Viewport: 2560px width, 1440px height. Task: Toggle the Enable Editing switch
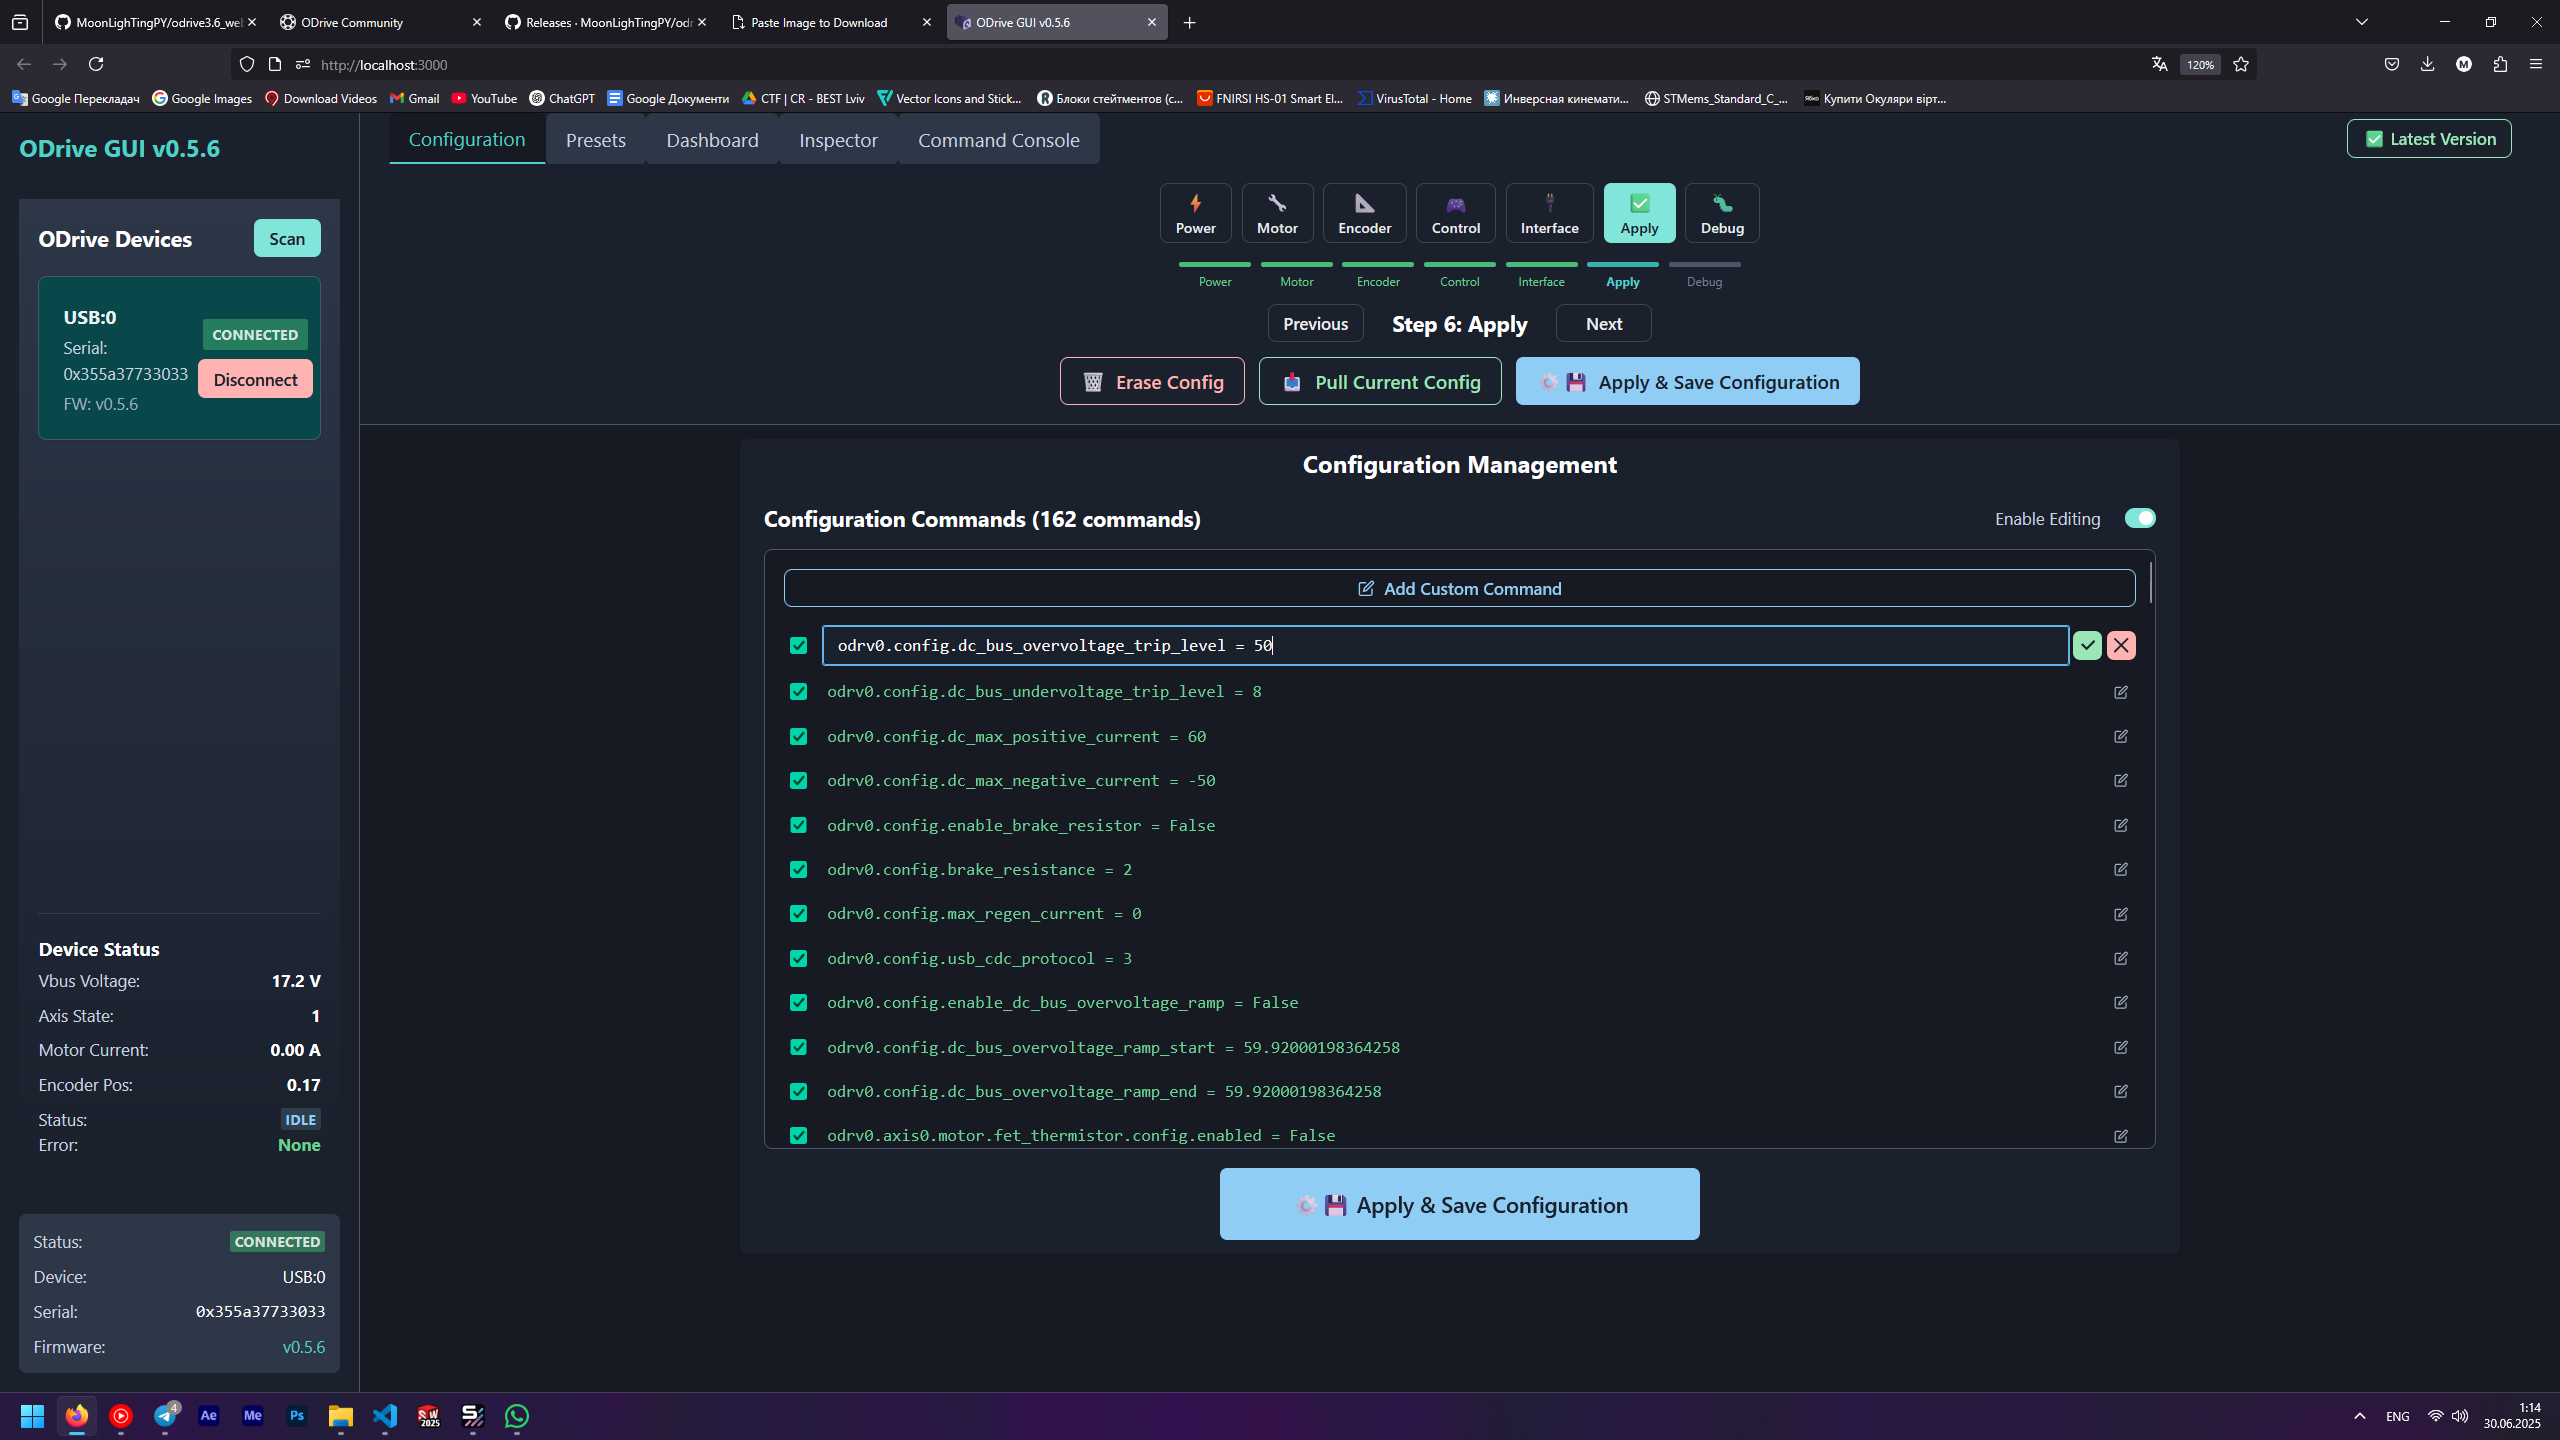pos(2140,518)
